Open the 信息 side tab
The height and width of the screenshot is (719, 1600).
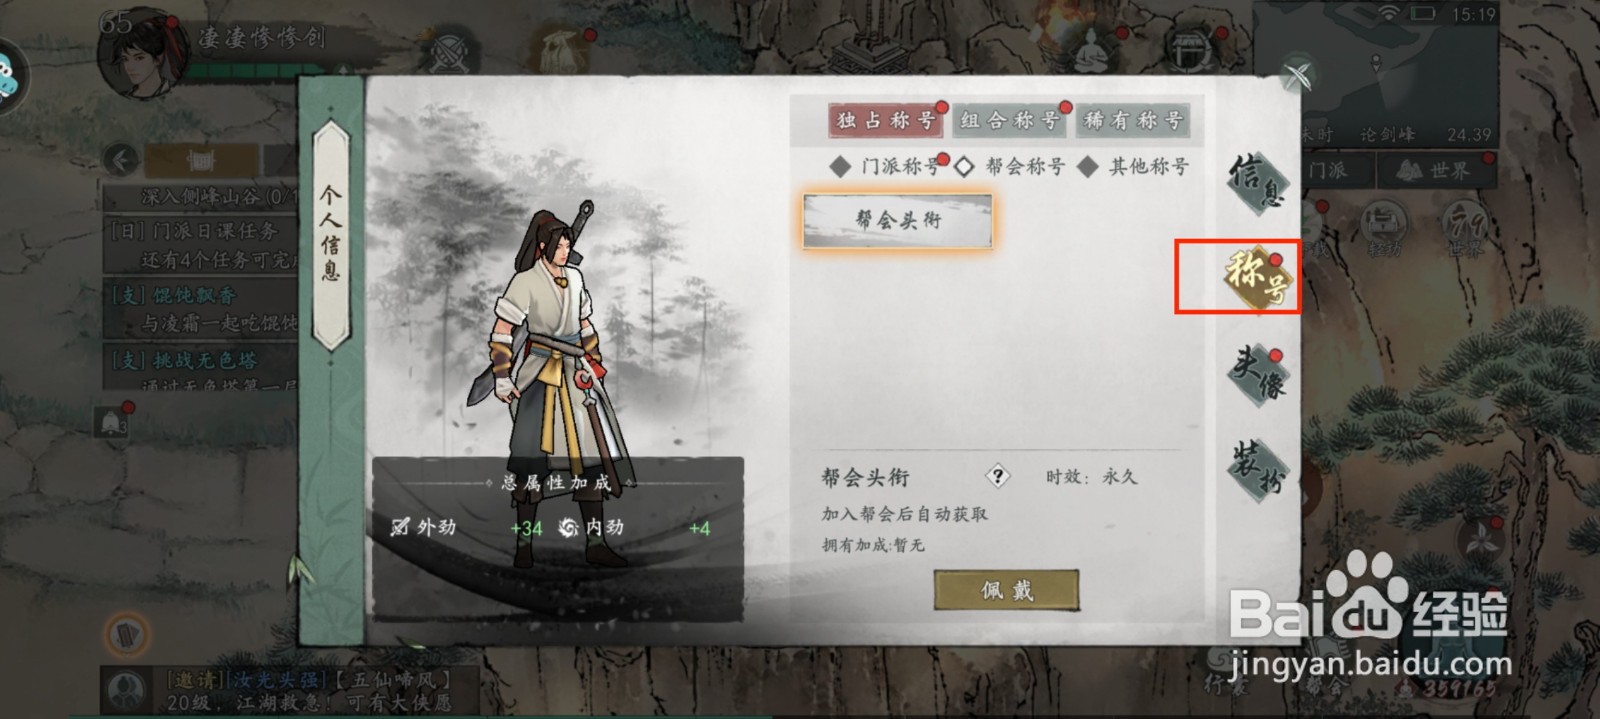(x=1258, y=182)
